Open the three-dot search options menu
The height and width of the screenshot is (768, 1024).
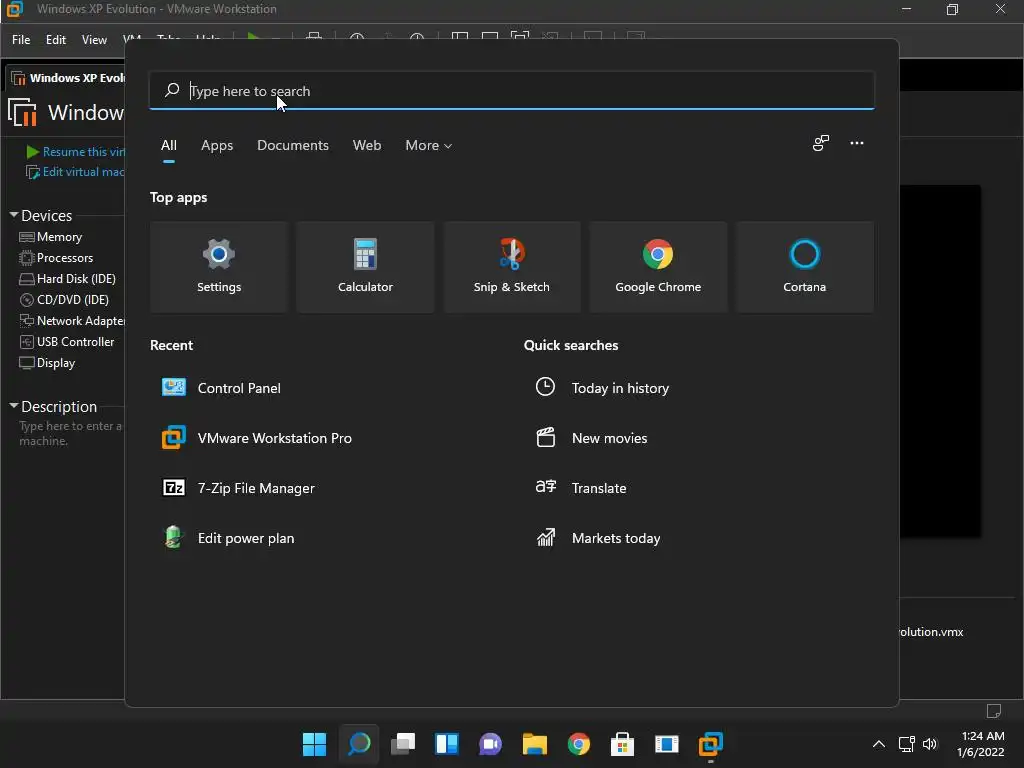(857, 143)
